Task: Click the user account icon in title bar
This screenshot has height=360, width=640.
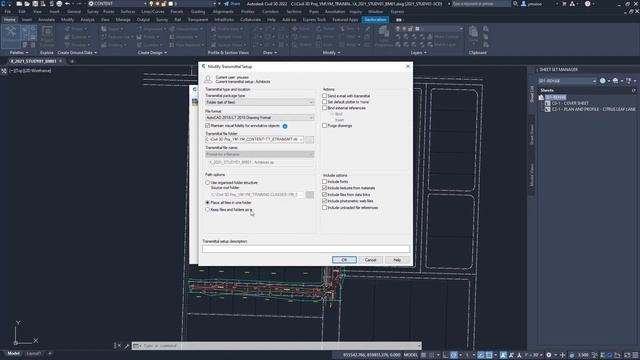Action: coord(524,4)
